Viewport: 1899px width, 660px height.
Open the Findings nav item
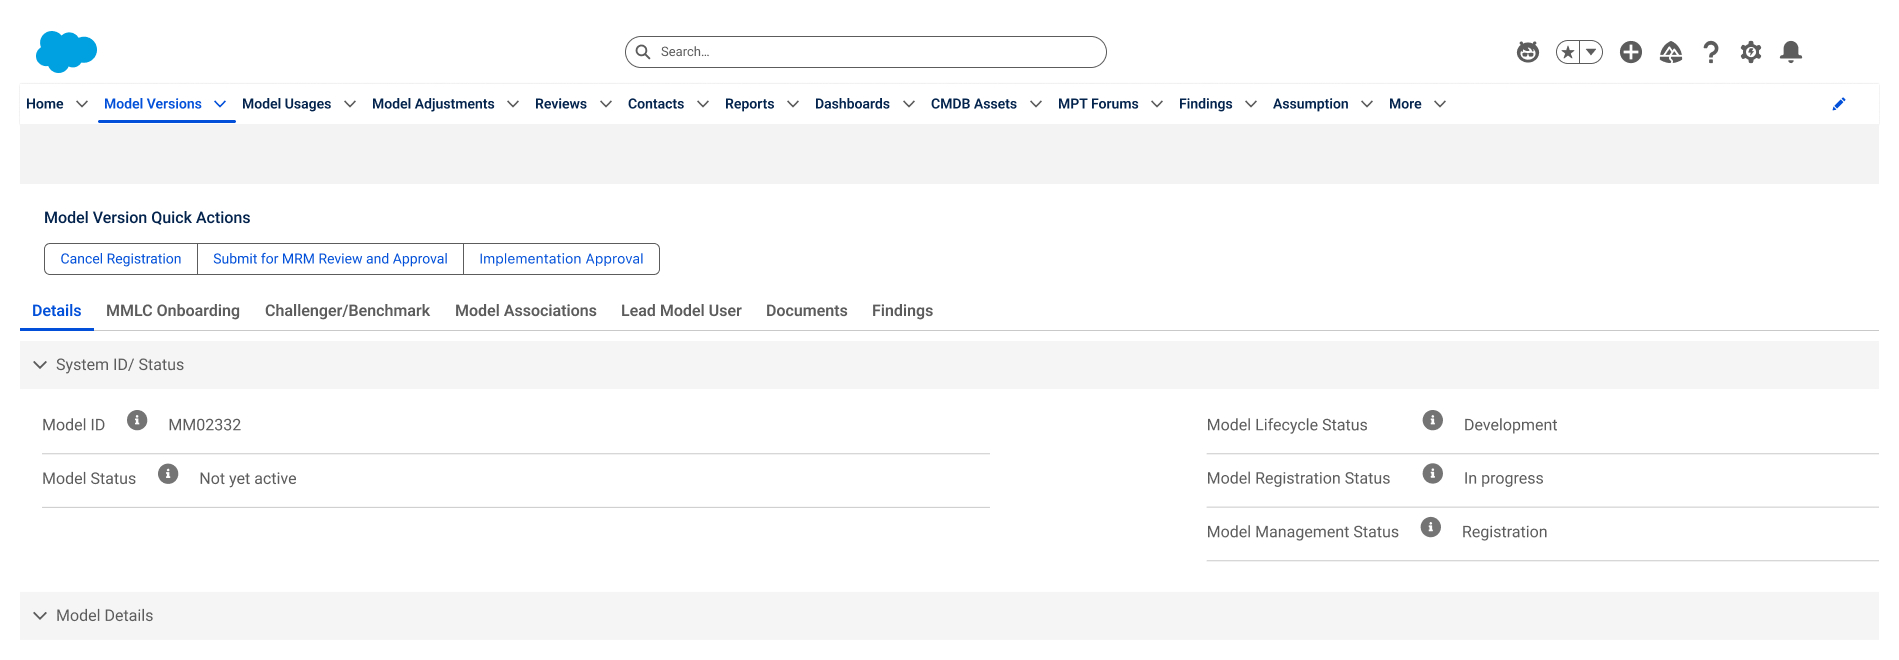tap(1206, 104)
